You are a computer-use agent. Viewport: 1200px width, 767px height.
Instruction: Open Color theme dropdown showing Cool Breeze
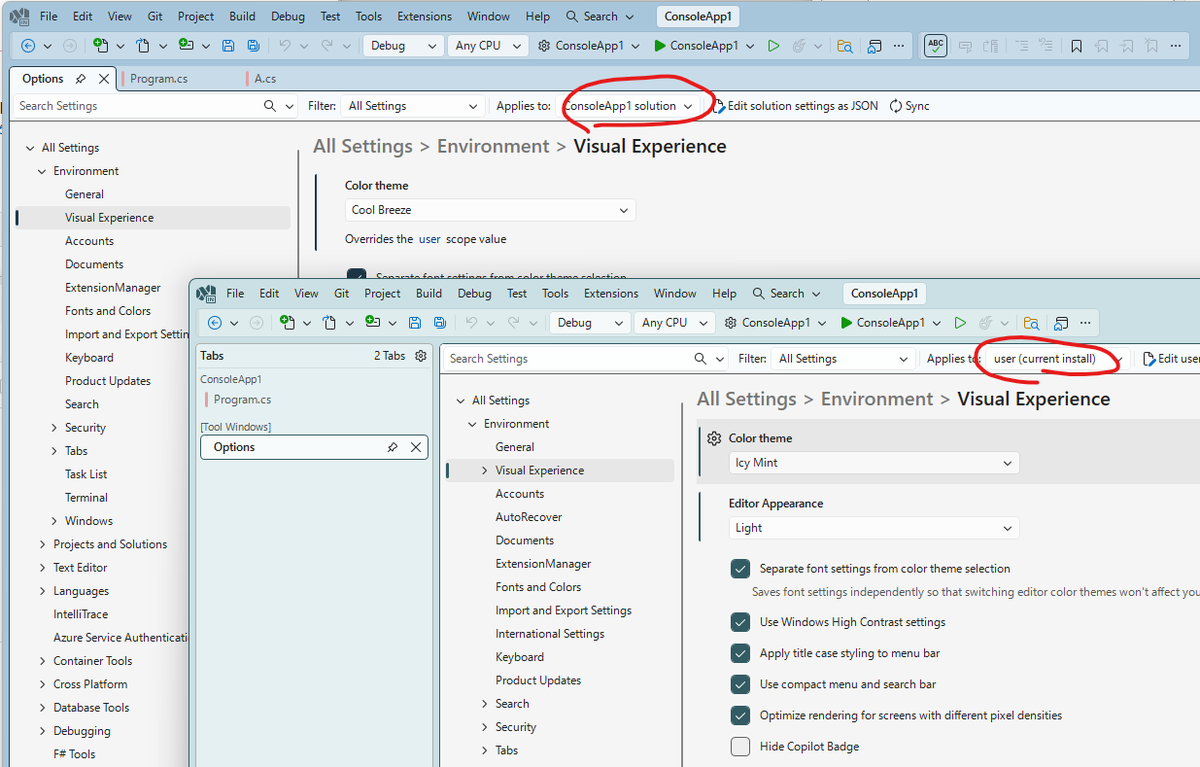coord(491,210)
